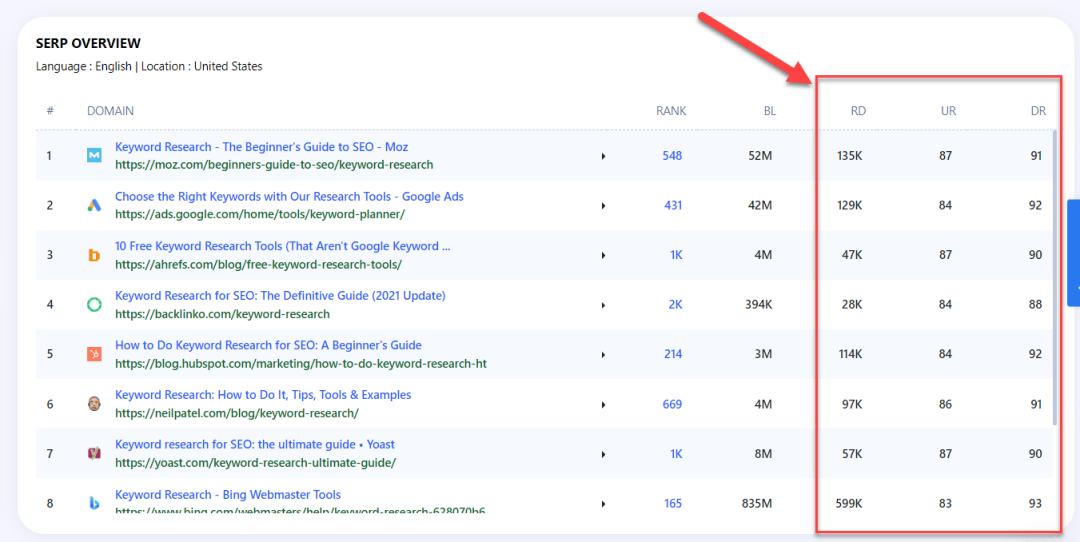Click the 135K referring domains value

[x=849, y=156]
